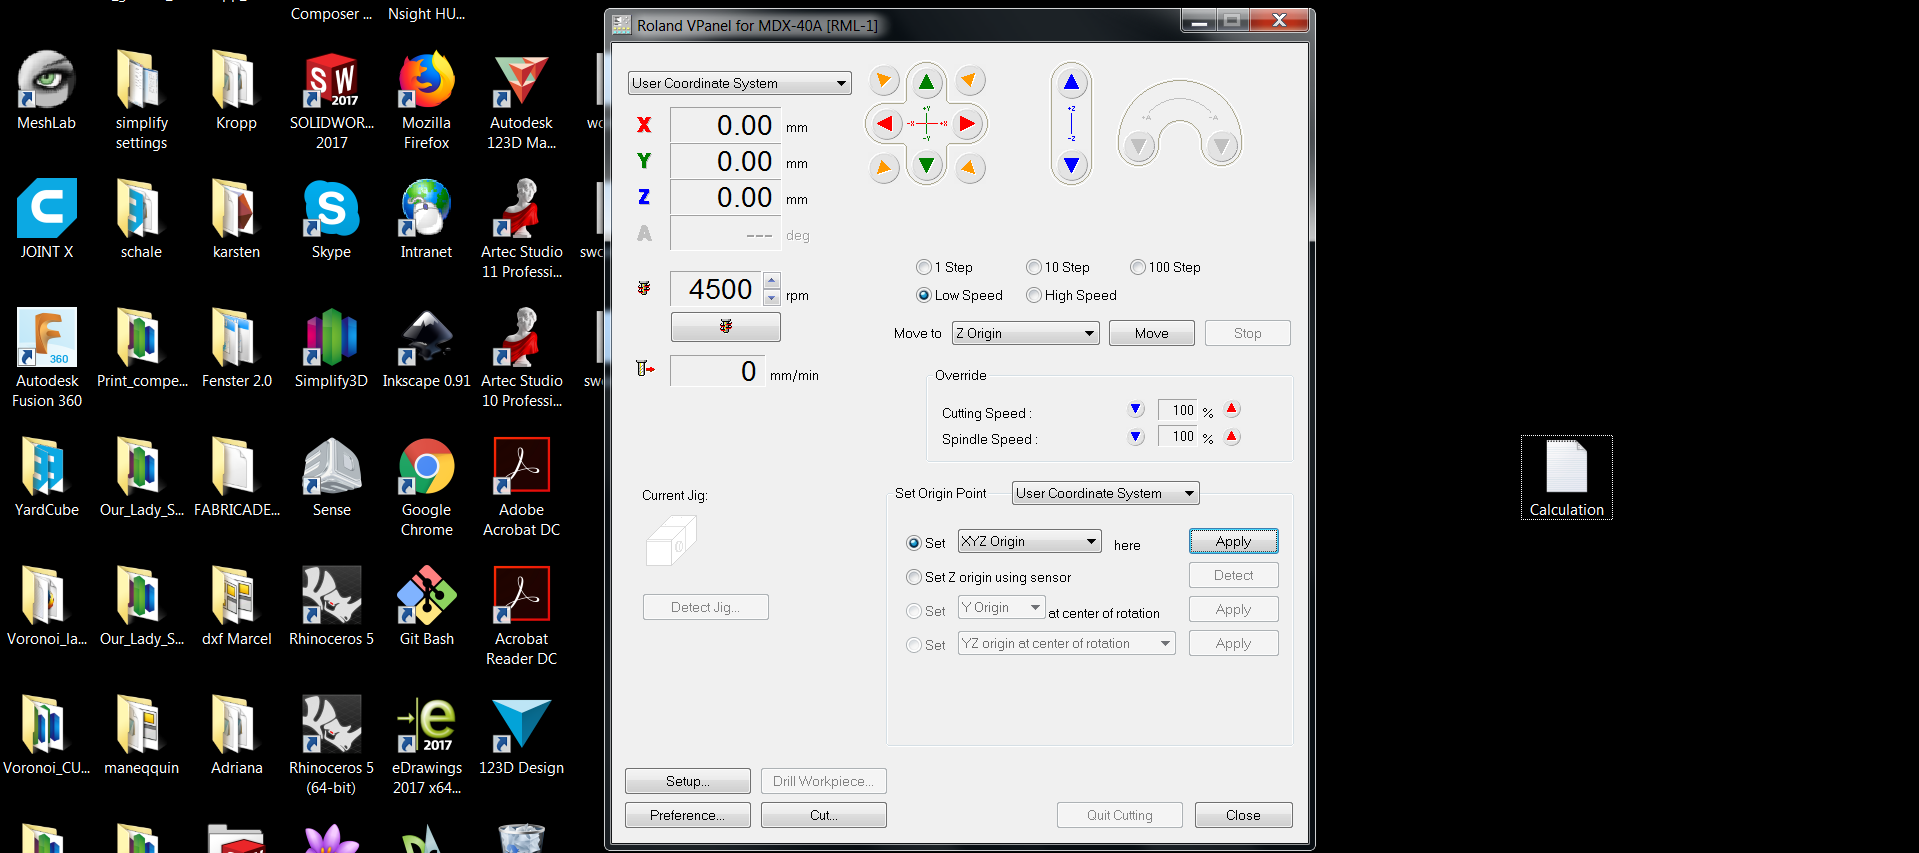Jog the tool in the -Y direction
This screenshot has width=1919, height=853.
pos(927,165)
